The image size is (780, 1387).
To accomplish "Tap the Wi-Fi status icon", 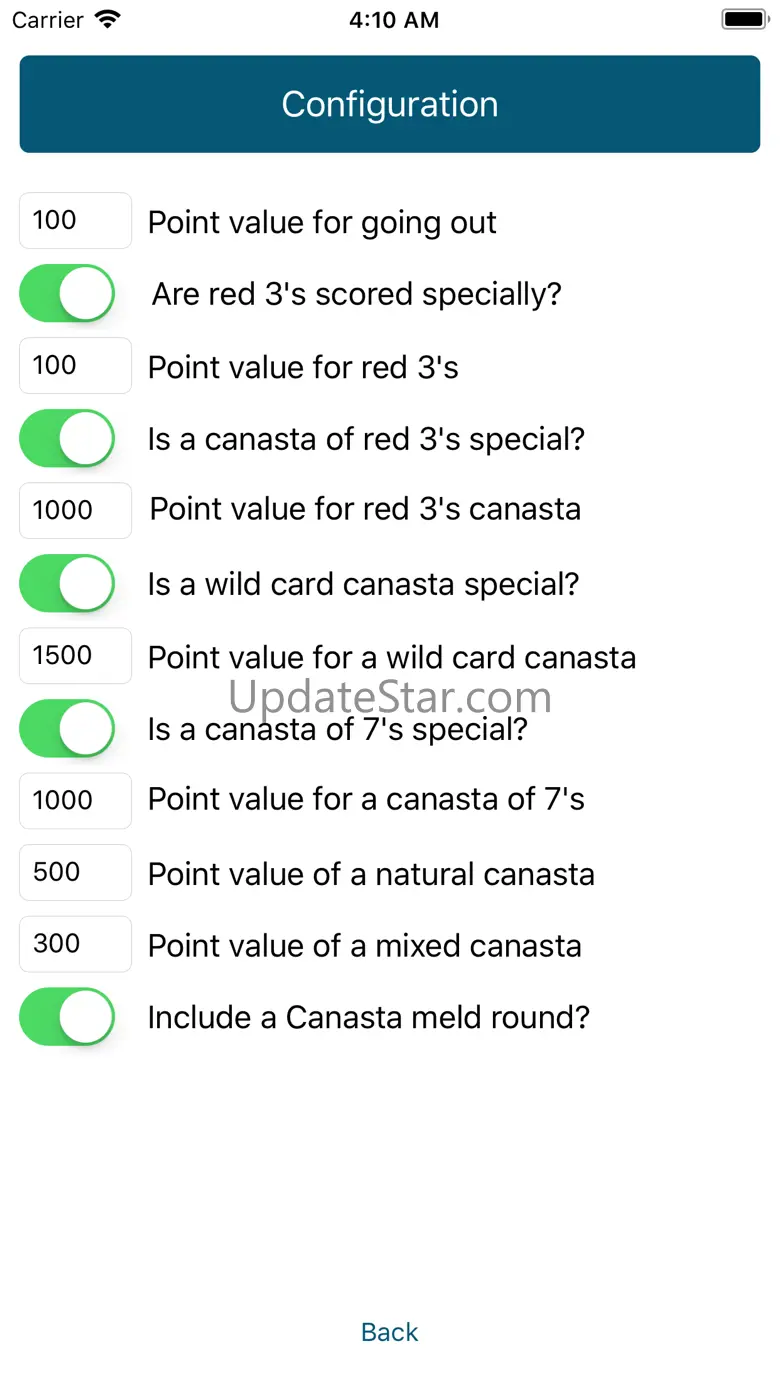I will pyautogui.click(x=107, y=19).
